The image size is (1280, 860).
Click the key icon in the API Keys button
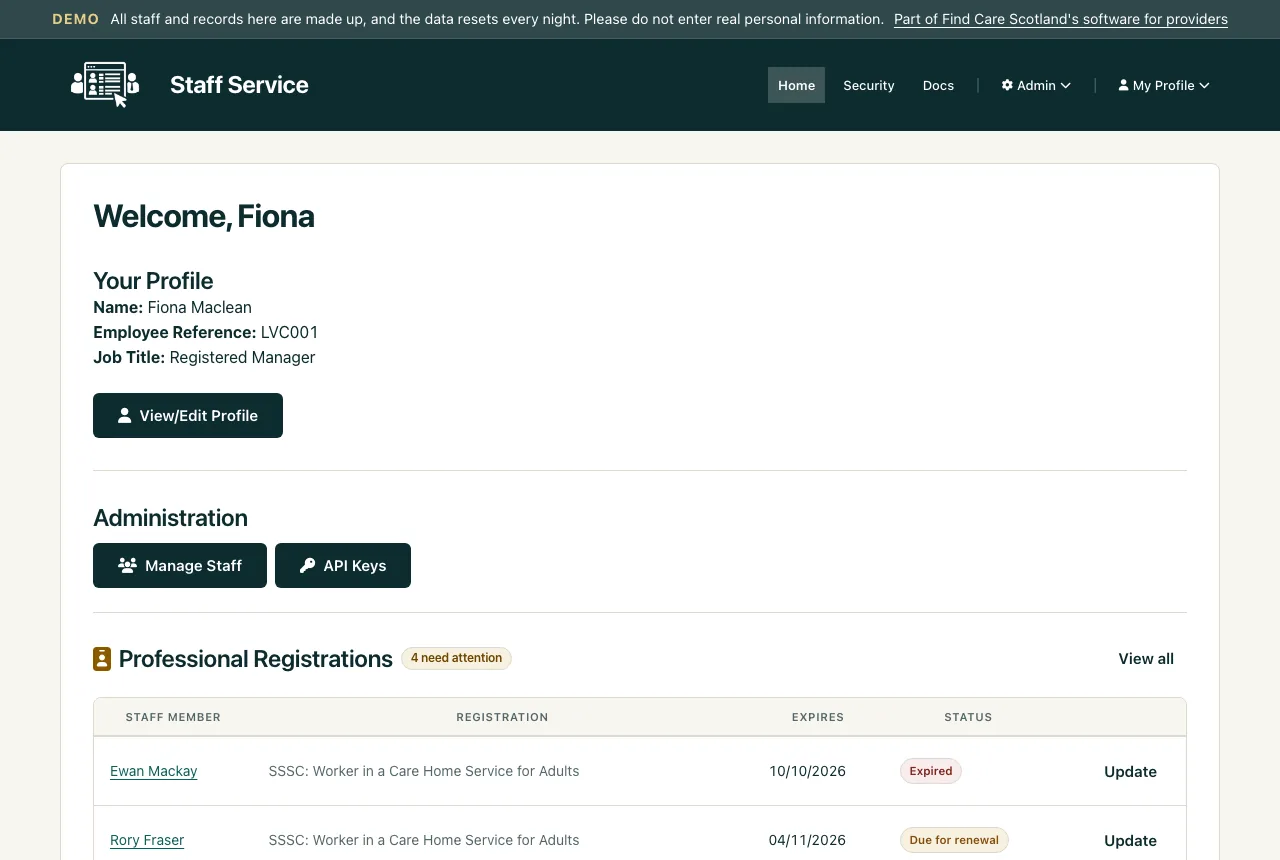308,565
